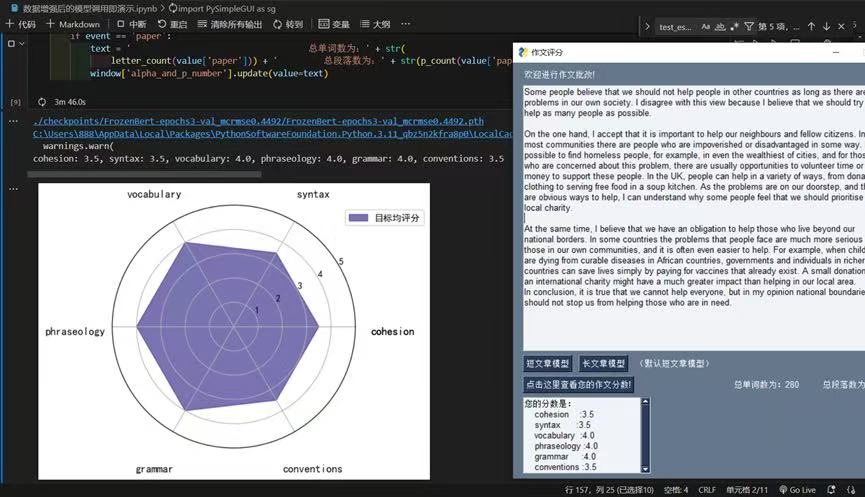Change indentation via 空格: 4

[676, 490]
